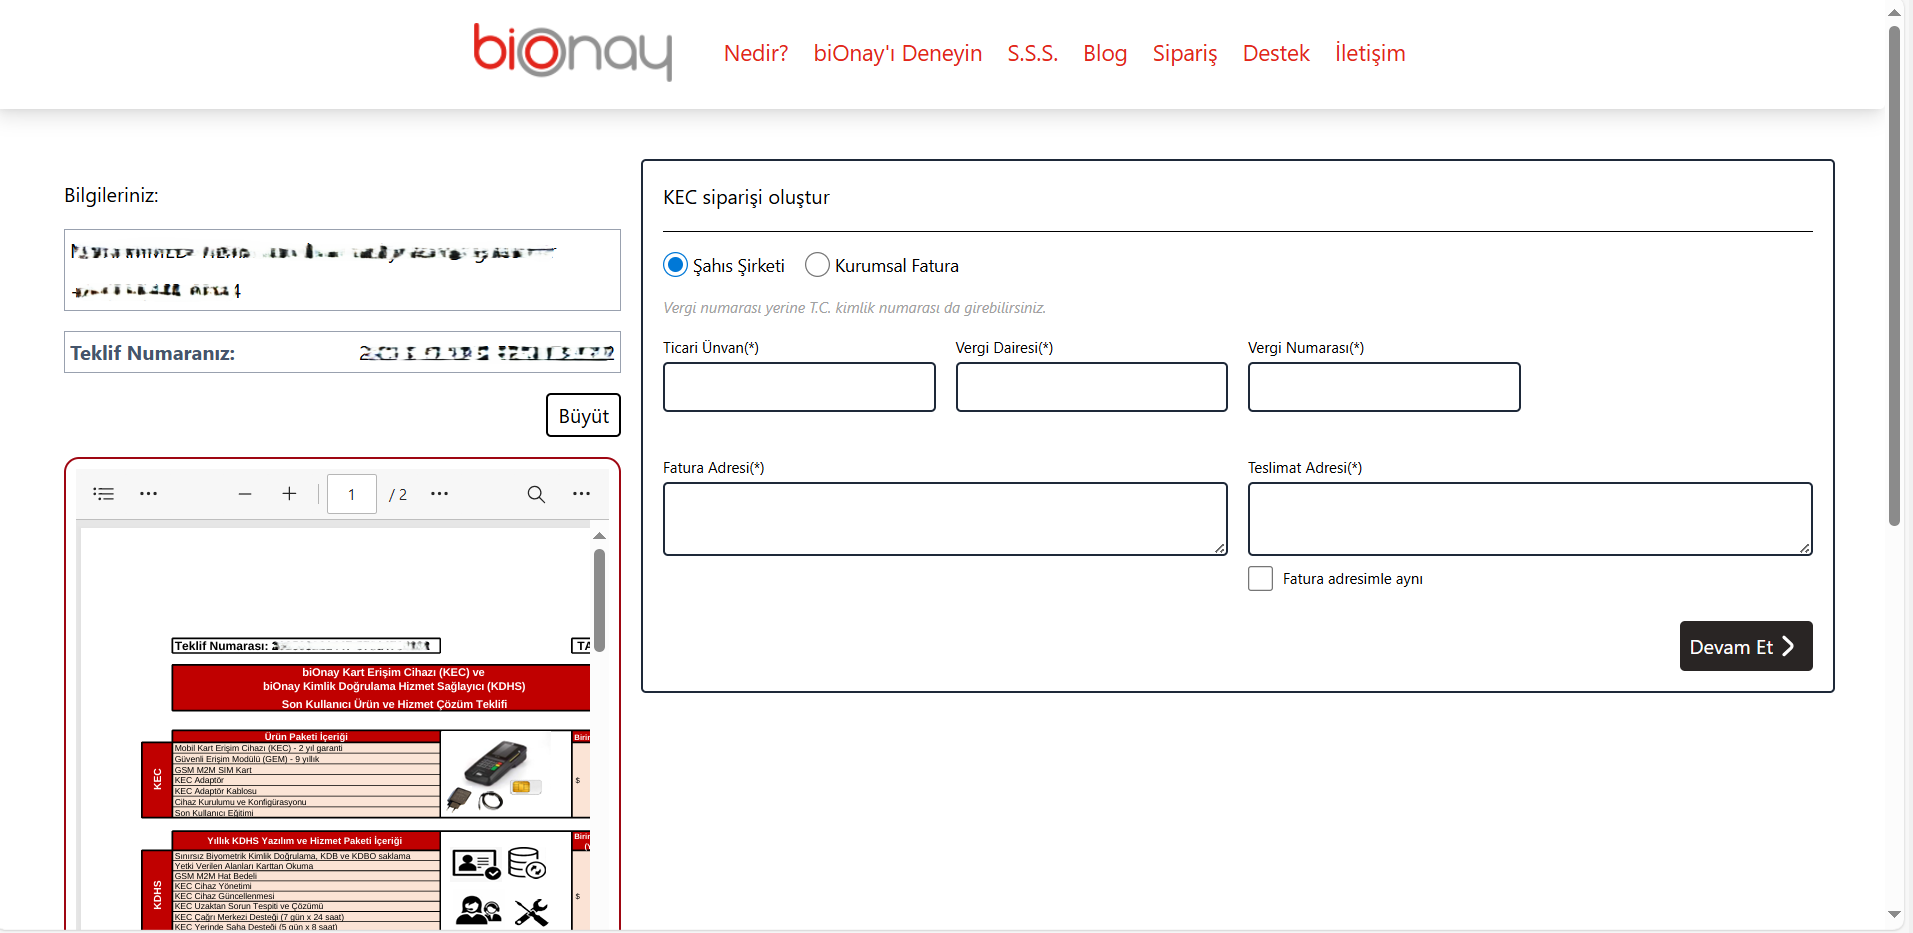This screenshot has height=933, width=1913.
Task: Open PDF search magnifier icon
Action: click(536, 494)
